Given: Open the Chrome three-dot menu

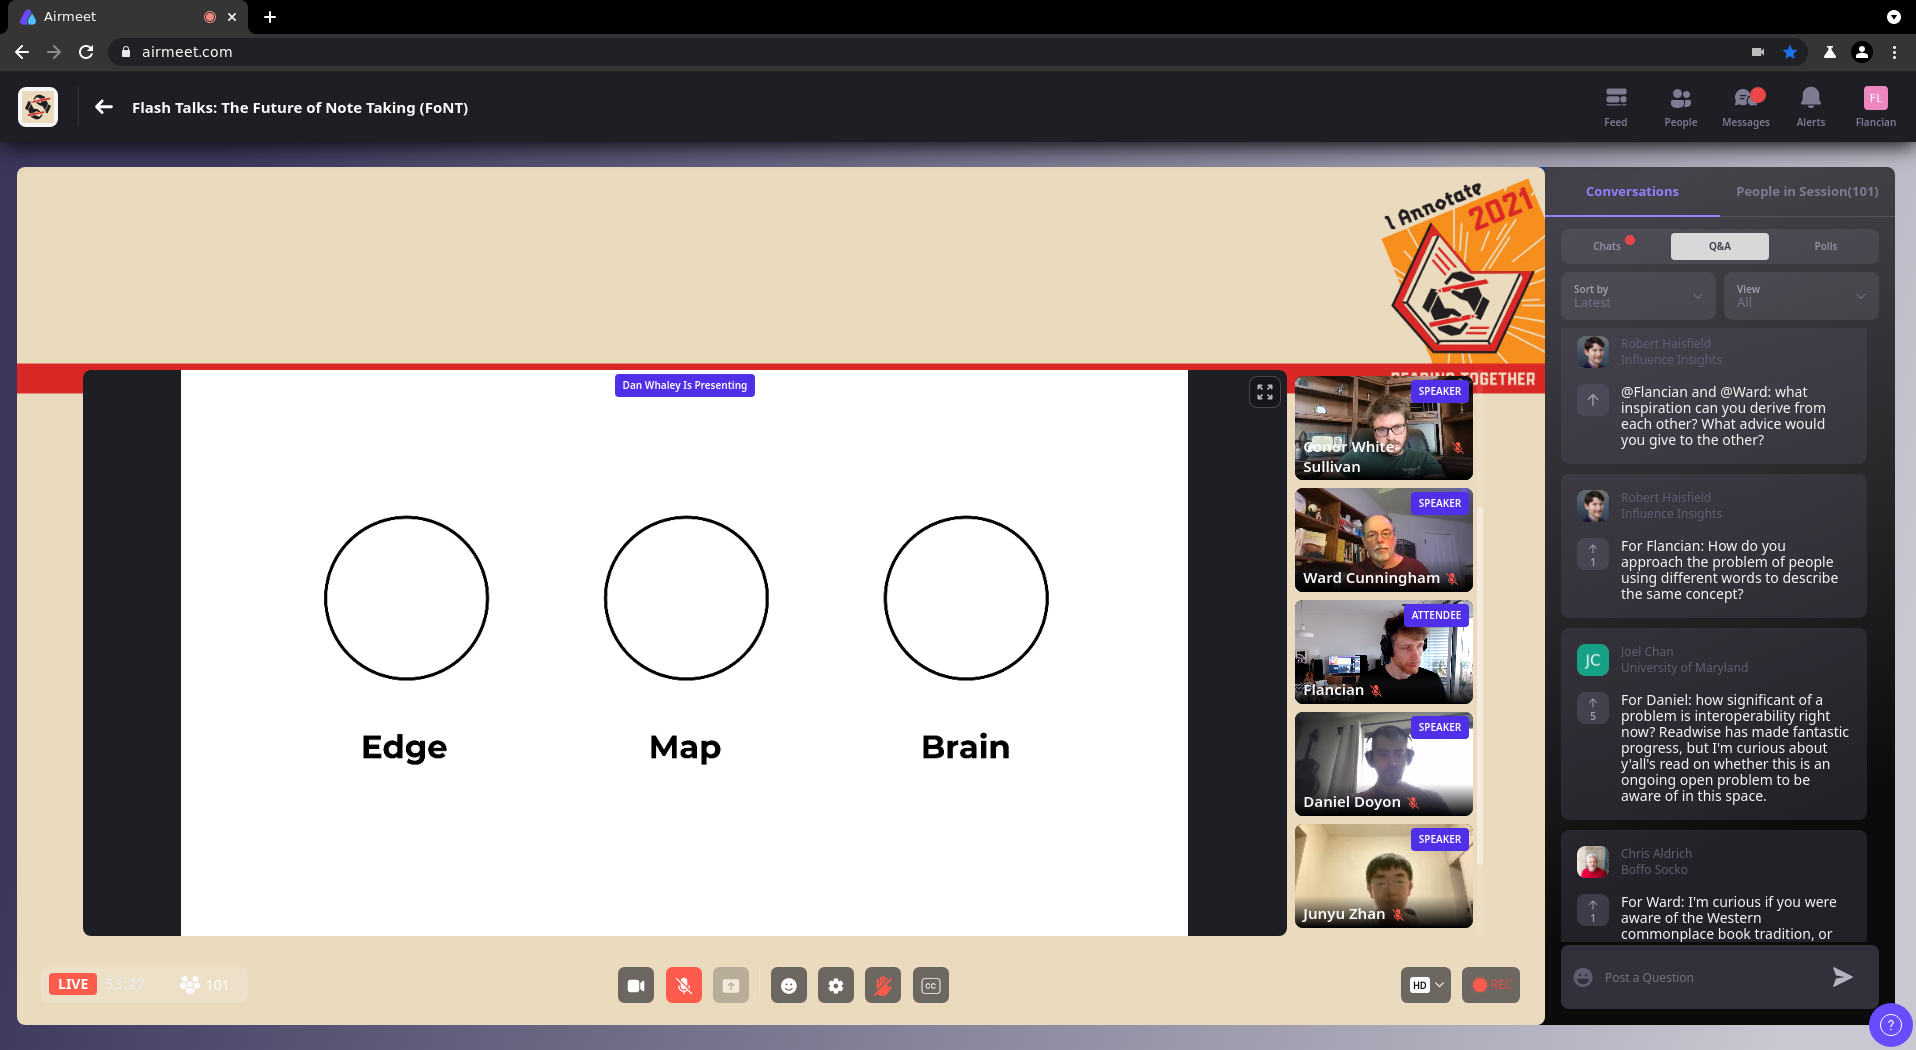Looking at the screenshot, I should (x=1894, y=52).
